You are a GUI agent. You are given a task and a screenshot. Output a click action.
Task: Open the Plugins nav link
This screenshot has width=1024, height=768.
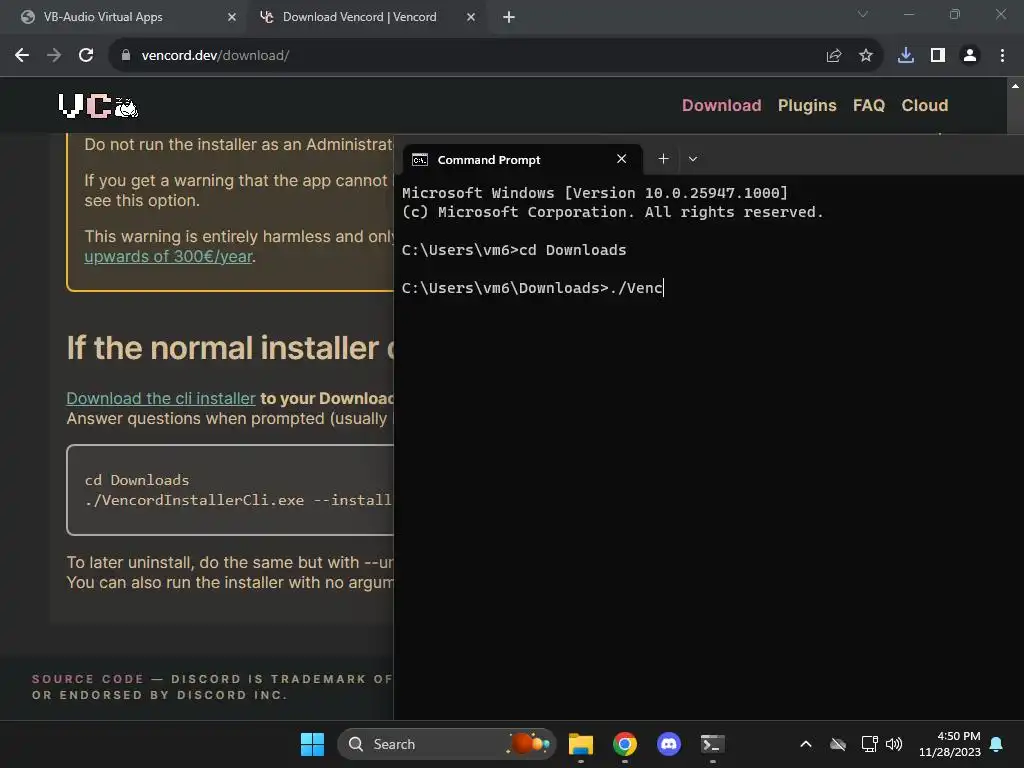pos(807,105)
